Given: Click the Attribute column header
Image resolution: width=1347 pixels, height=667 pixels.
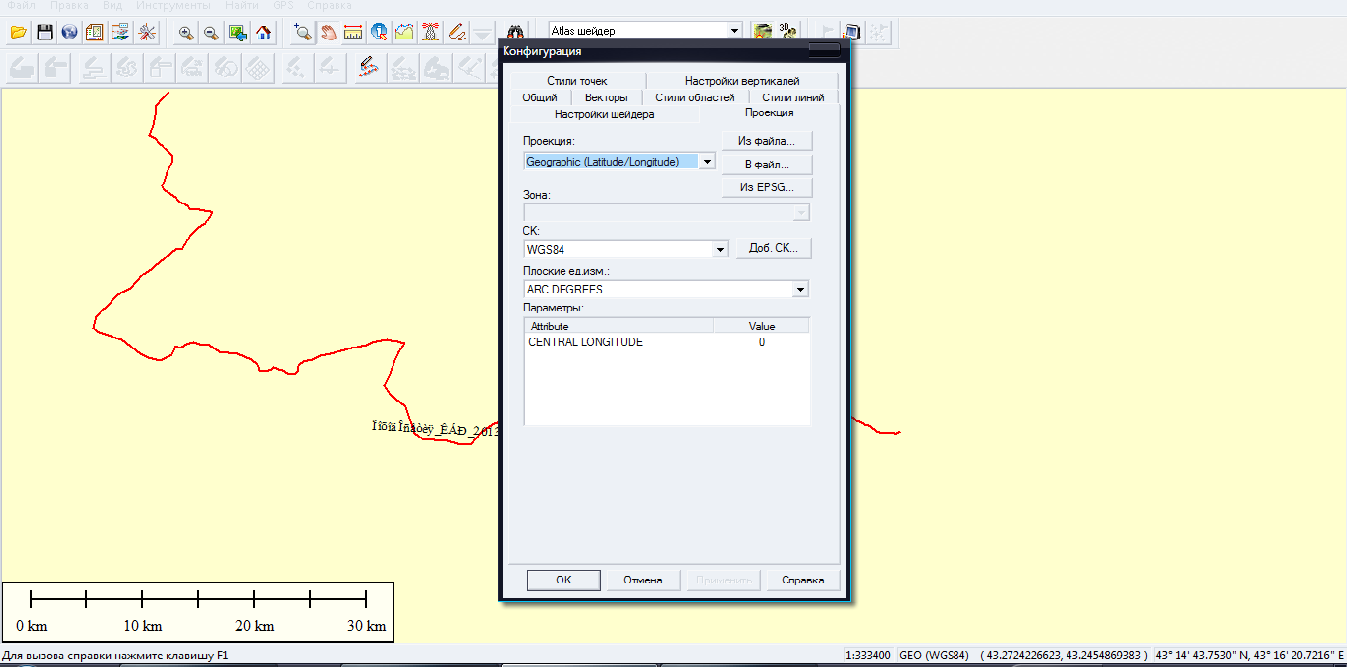Looking at the screenshot, I should tap(619, 326).
